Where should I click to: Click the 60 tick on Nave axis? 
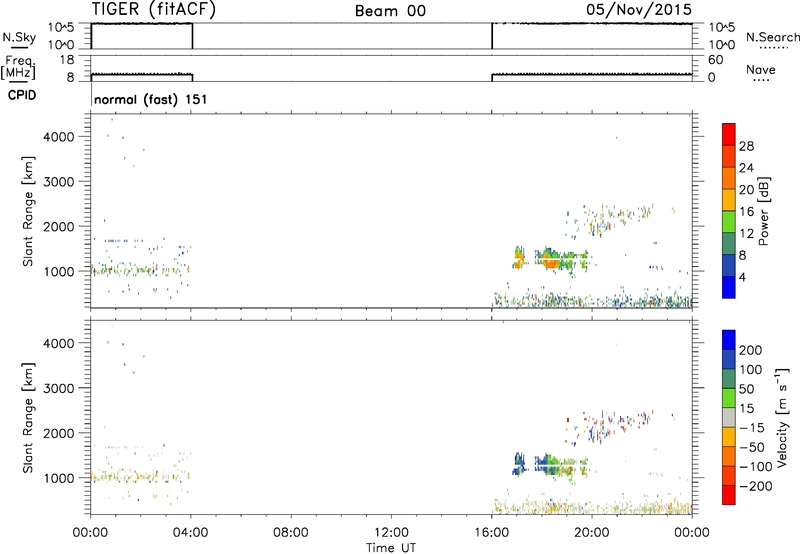[x=715, y=60]
